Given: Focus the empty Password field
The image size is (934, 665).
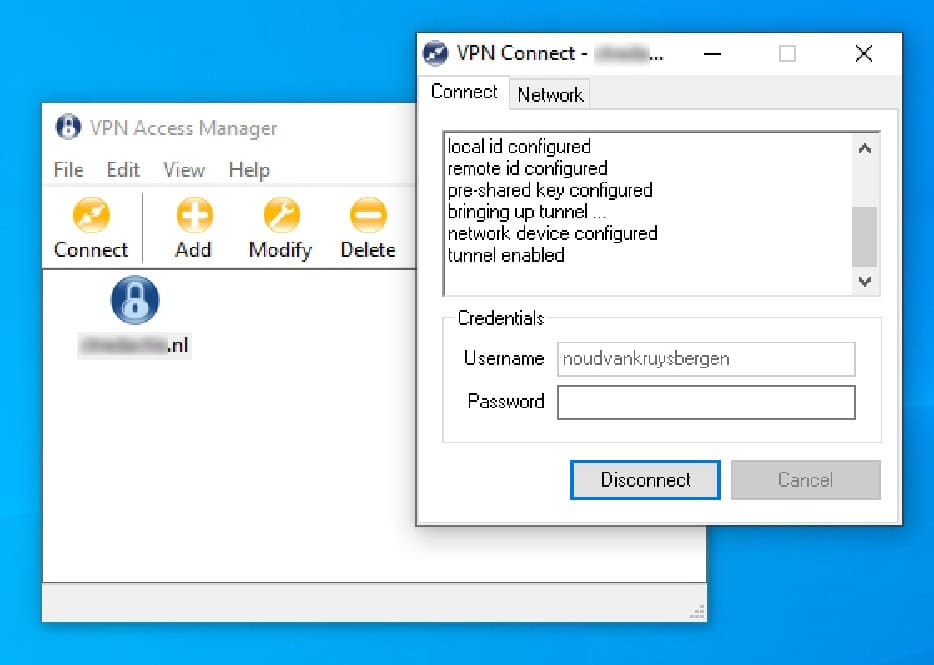Looking at the screenshot, I should click(x=705, y=402).
